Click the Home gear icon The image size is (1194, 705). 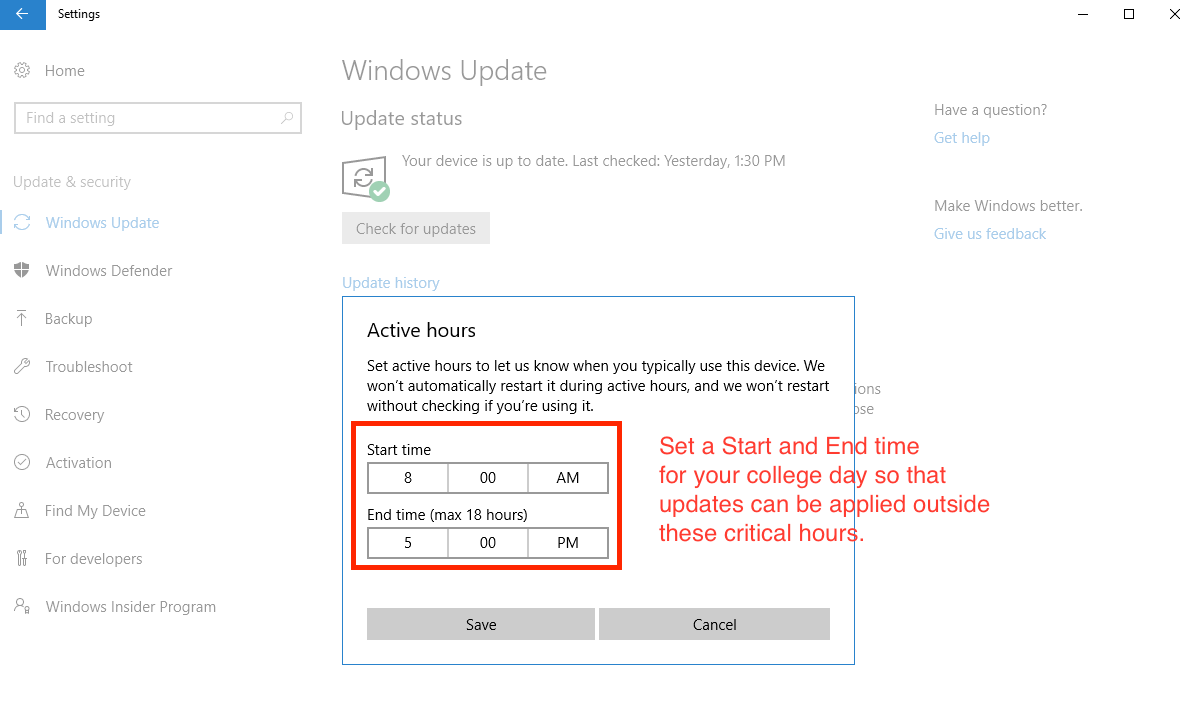click(22, 70)
